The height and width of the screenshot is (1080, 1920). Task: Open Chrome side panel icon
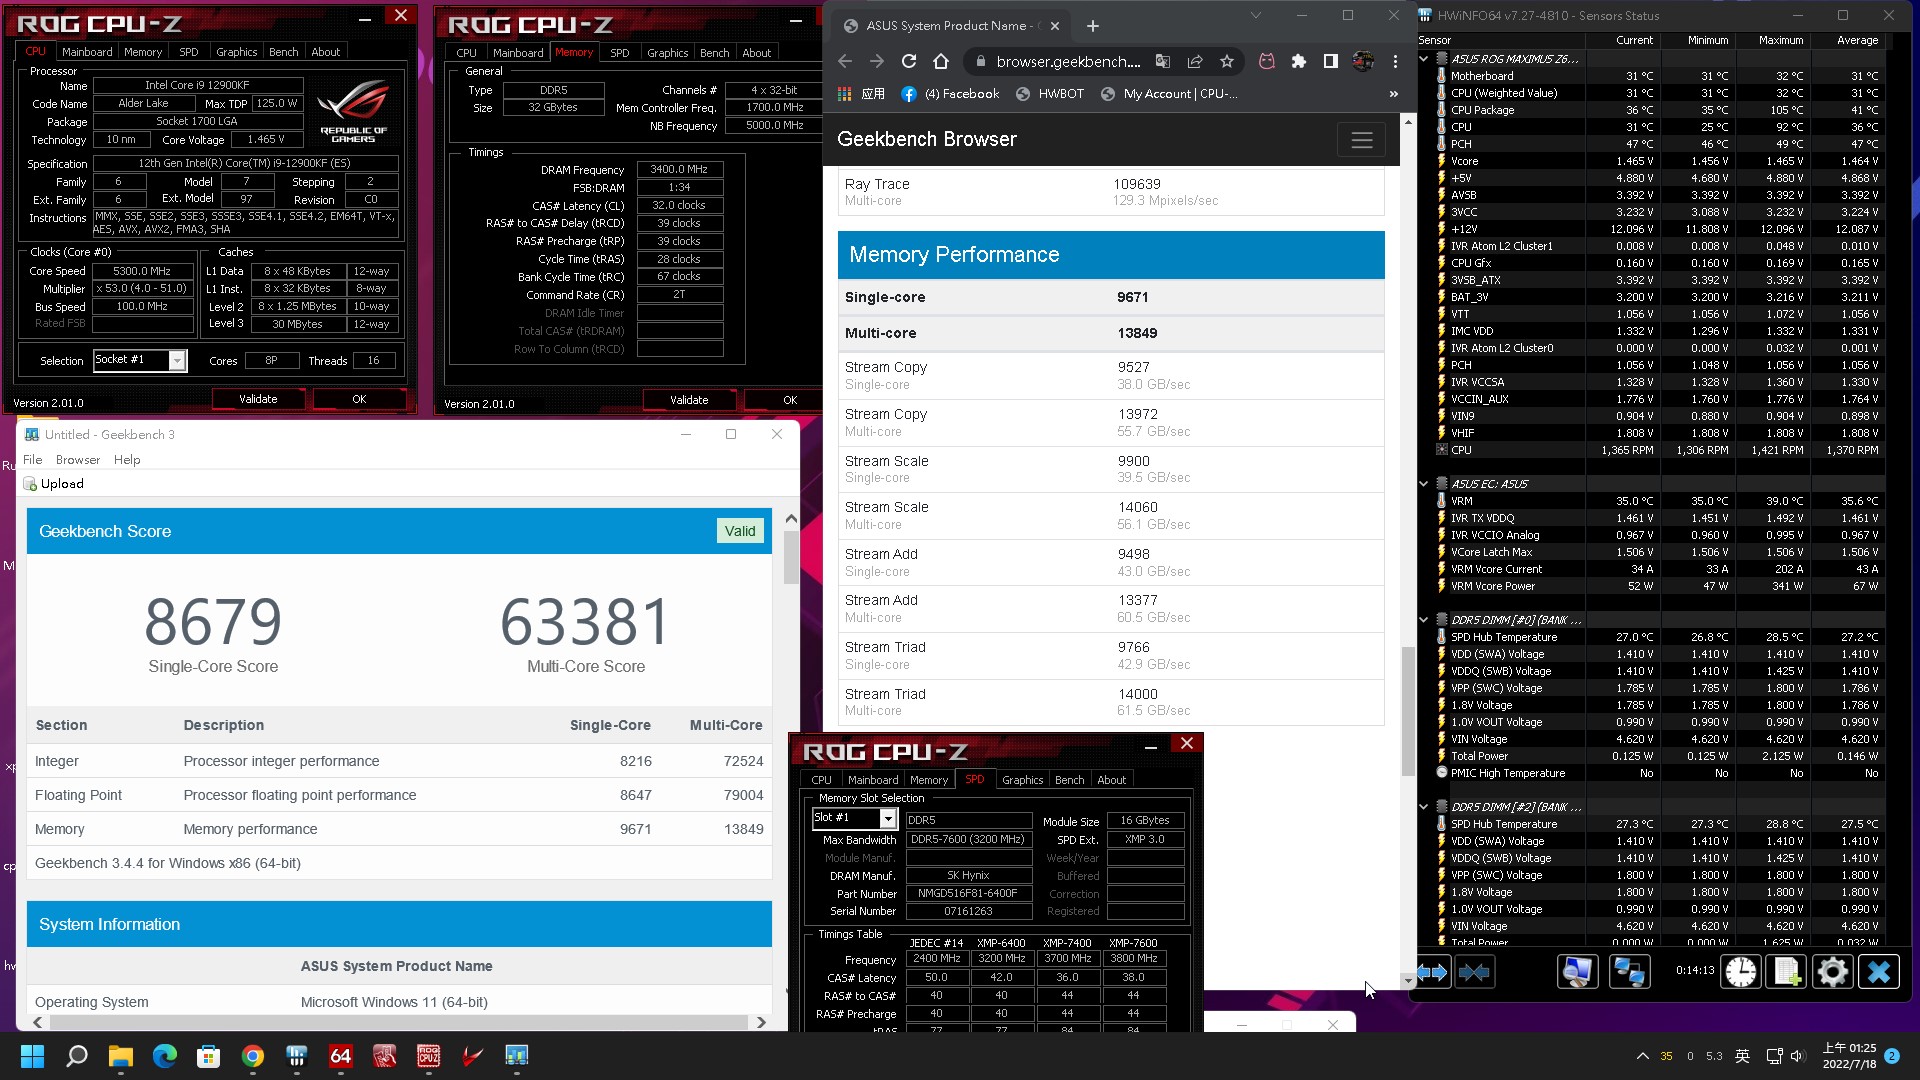1330,62
